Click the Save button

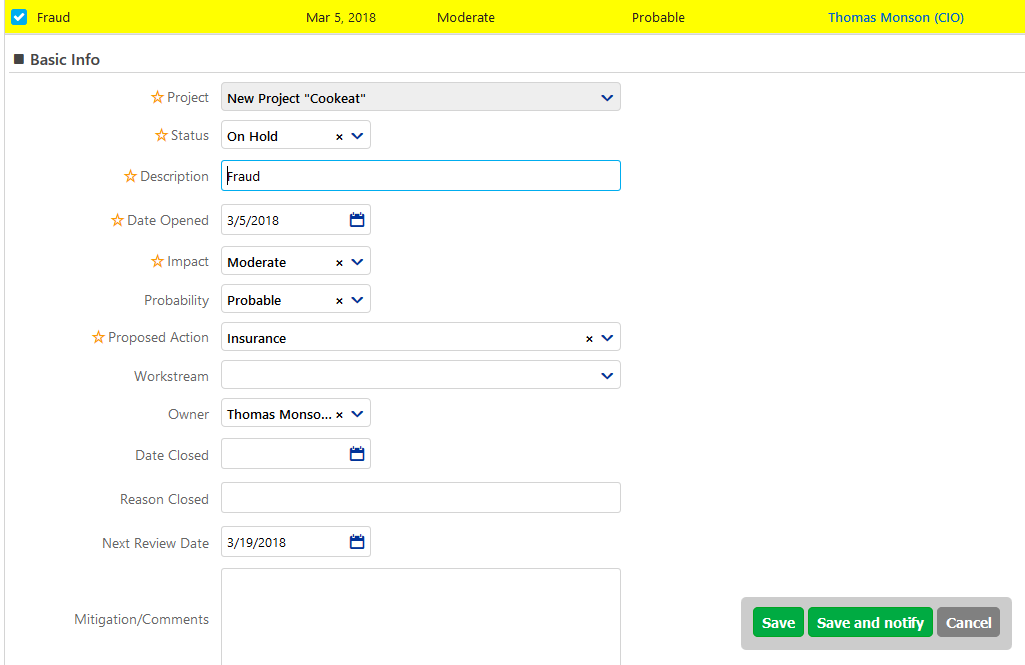pos(778,622)
